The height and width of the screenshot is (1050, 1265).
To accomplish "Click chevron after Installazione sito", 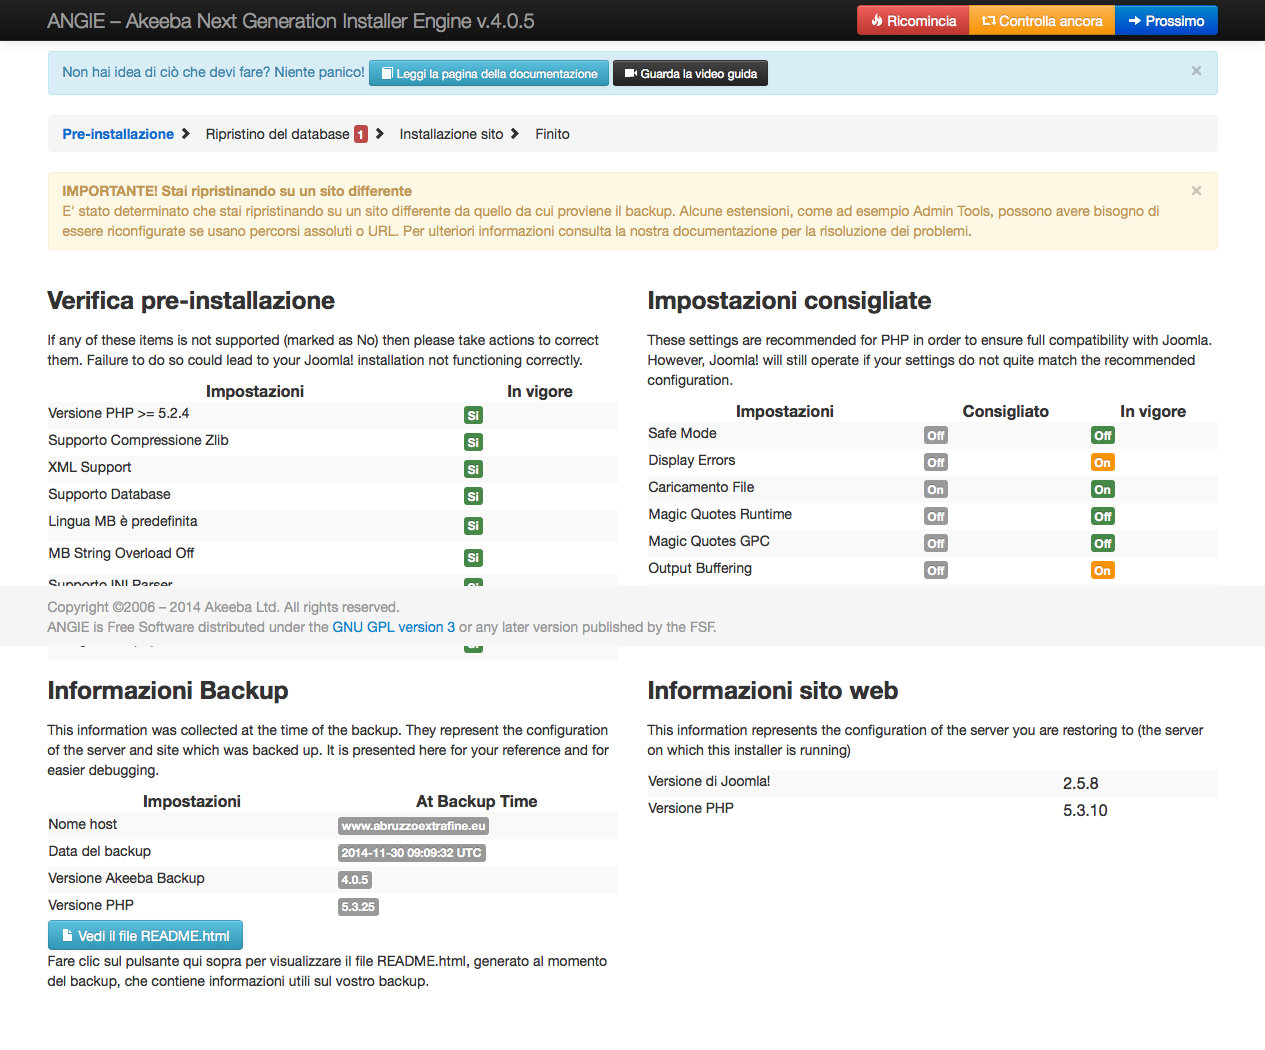I will pyautogui.click(x=515, y=134).
